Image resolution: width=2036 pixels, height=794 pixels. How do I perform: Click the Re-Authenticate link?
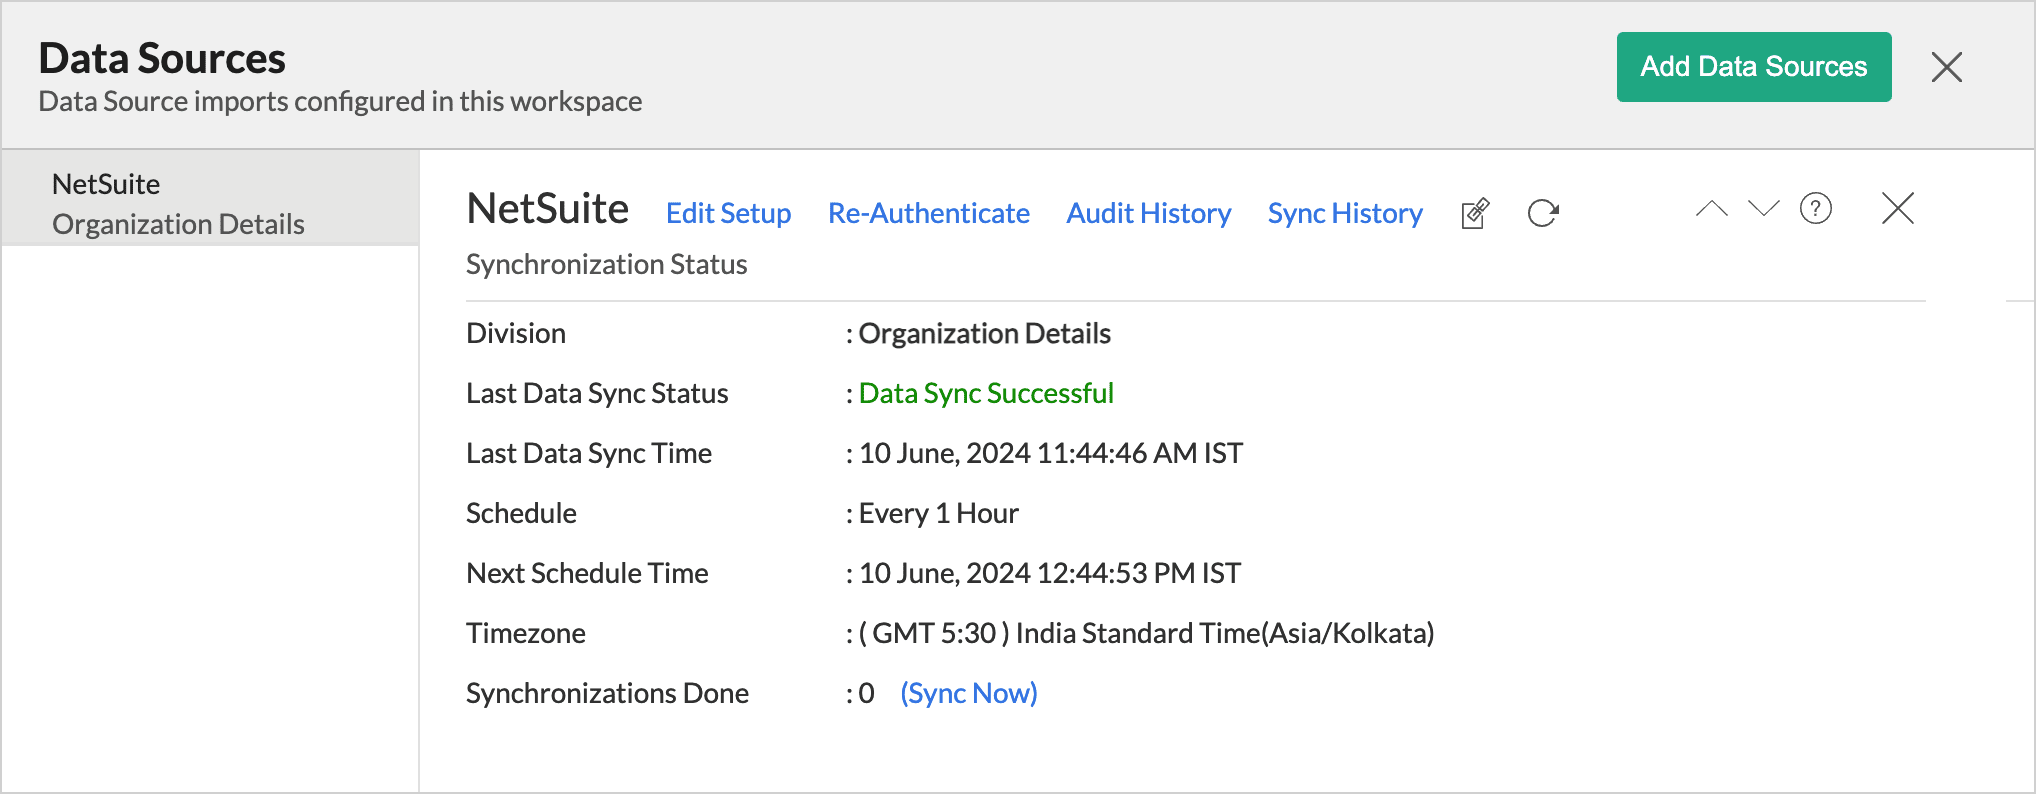[x=928, y=213]
